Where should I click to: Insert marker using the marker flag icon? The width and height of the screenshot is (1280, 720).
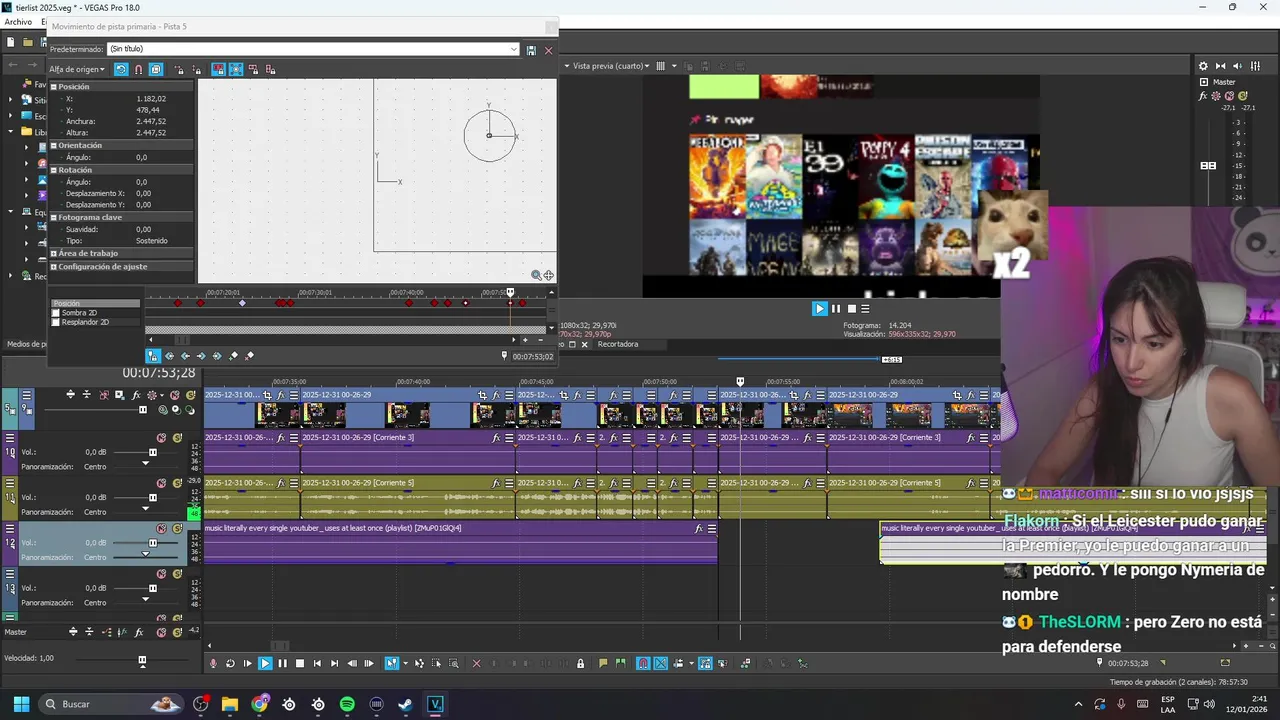pos(603,663)
